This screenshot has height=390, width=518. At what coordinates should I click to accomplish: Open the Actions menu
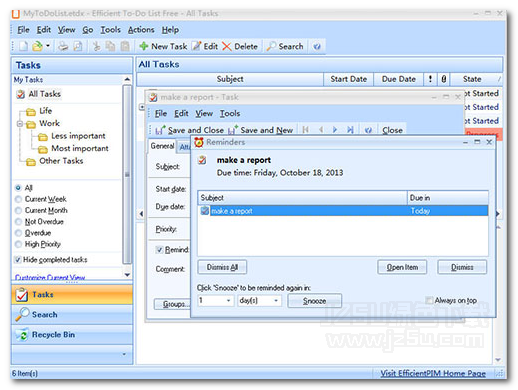click(x=141, y=30)
